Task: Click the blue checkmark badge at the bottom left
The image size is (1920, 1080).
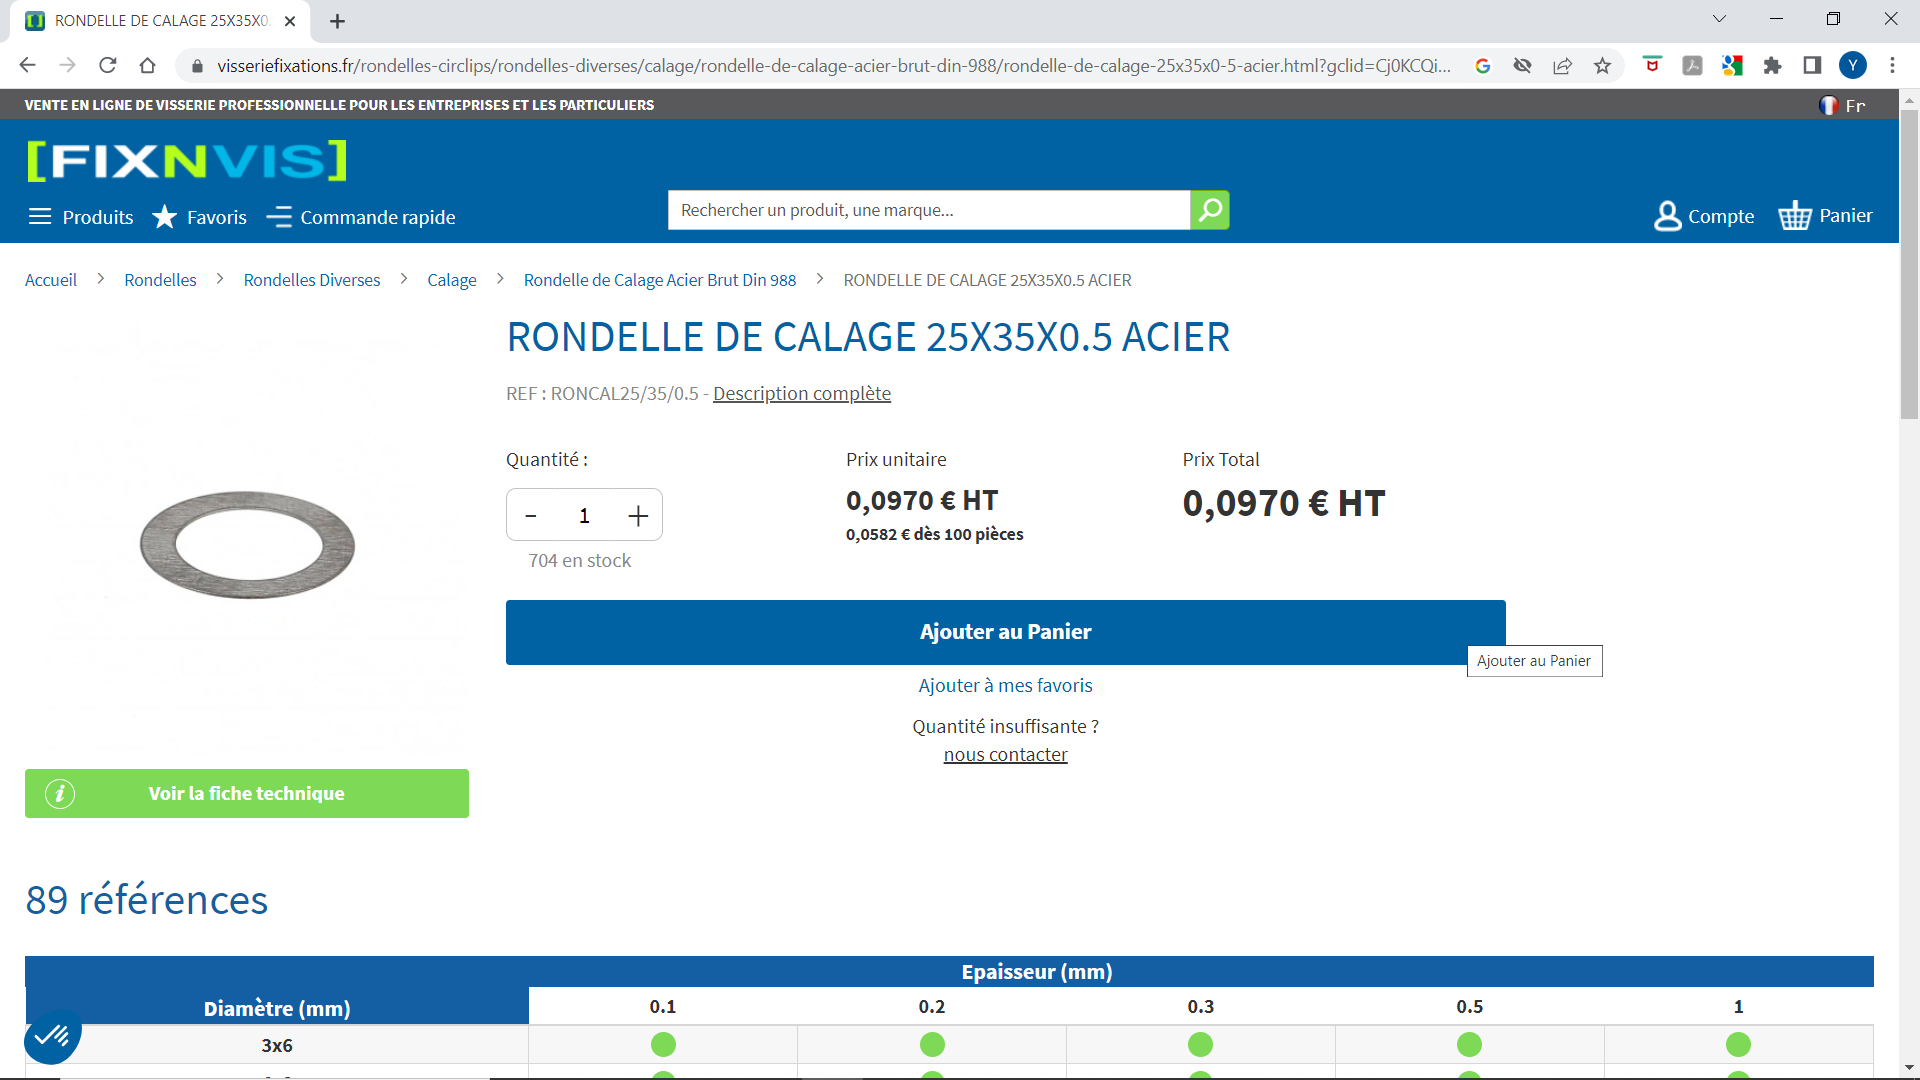Action: (x=51, y=1036)
